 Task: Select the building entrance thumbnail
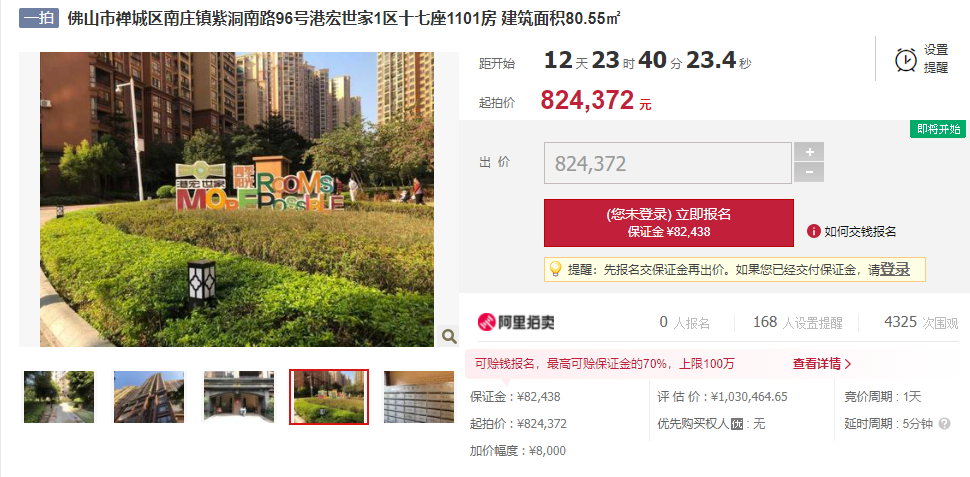[x=239, y=397]
